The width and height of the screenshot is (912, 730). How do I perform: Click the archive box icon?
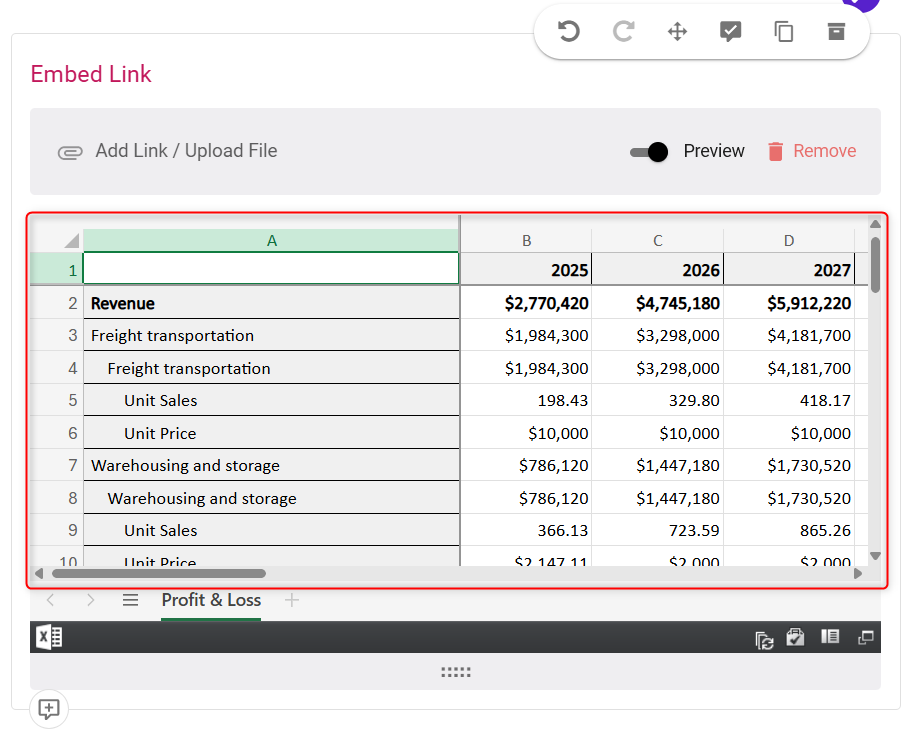point(836,32)
